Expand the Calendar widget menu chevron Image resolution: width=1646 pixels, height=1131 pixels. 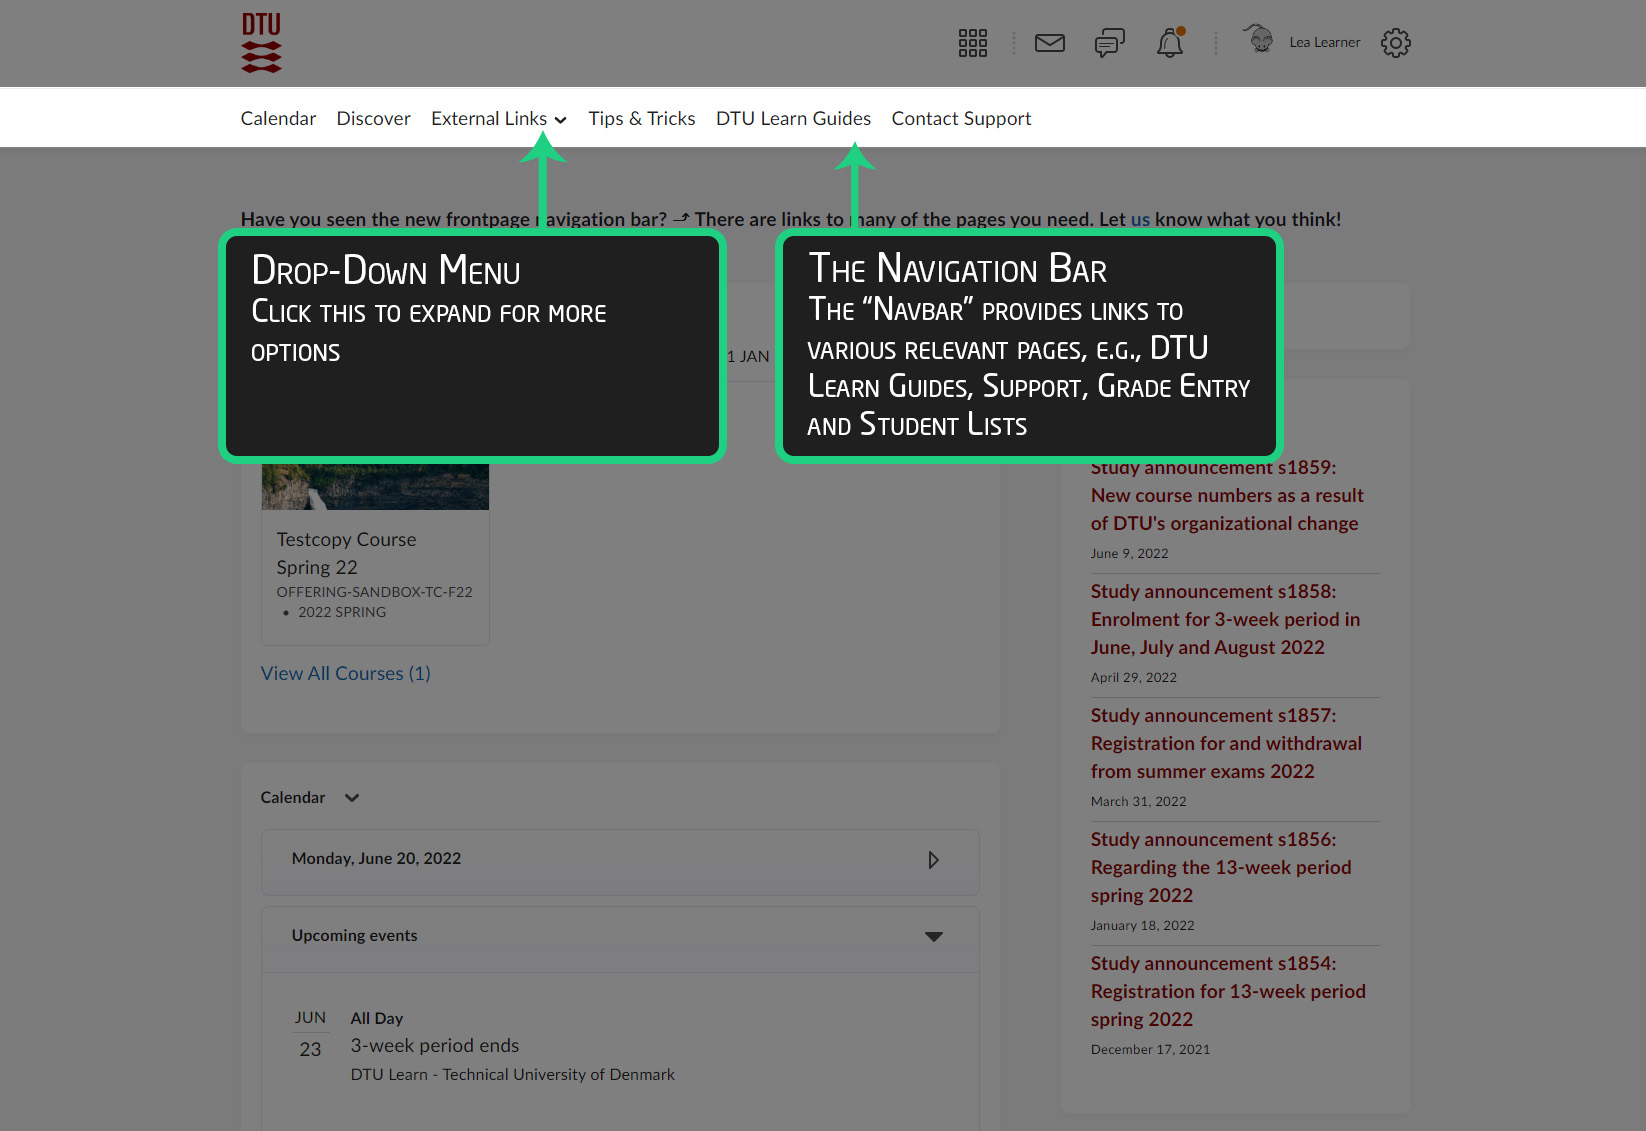352,798
